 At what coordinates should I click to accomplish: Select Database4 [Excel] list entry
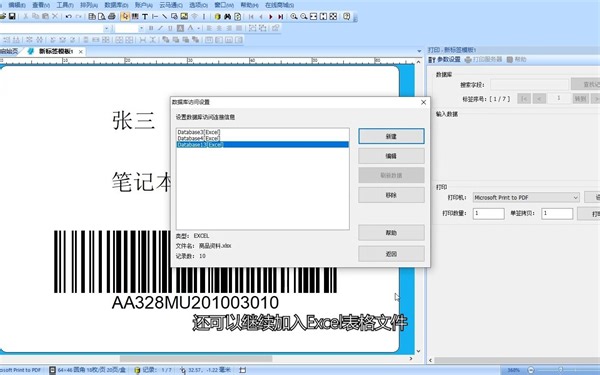pyautogui.click(x=262, y=138)
